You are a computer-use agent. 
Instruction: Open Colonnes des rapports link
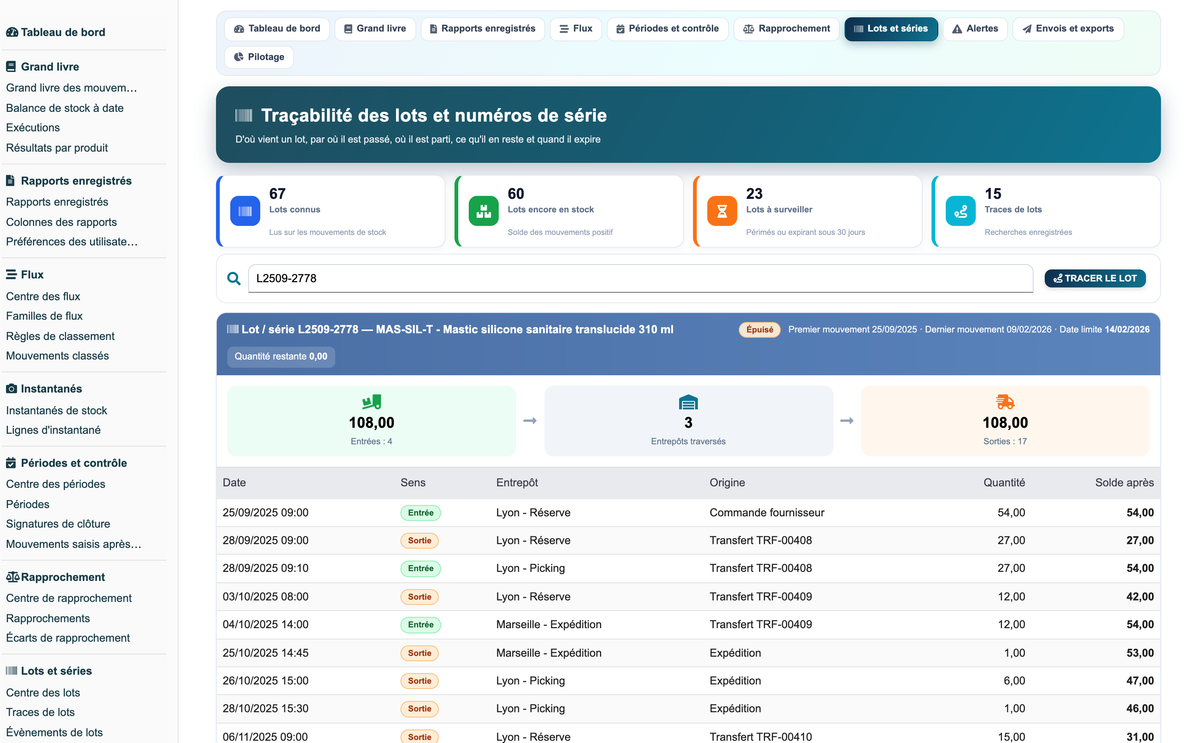pos(61,222)
